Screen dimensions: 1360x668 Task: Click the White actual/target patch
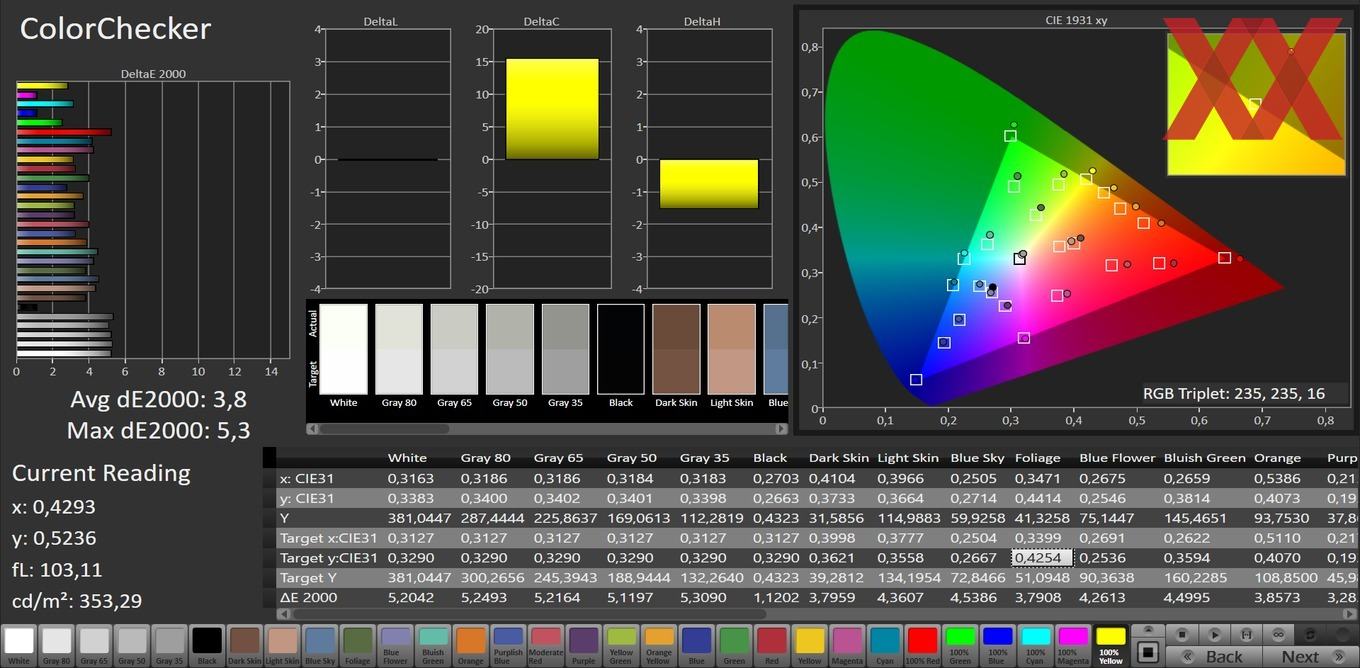343,349
